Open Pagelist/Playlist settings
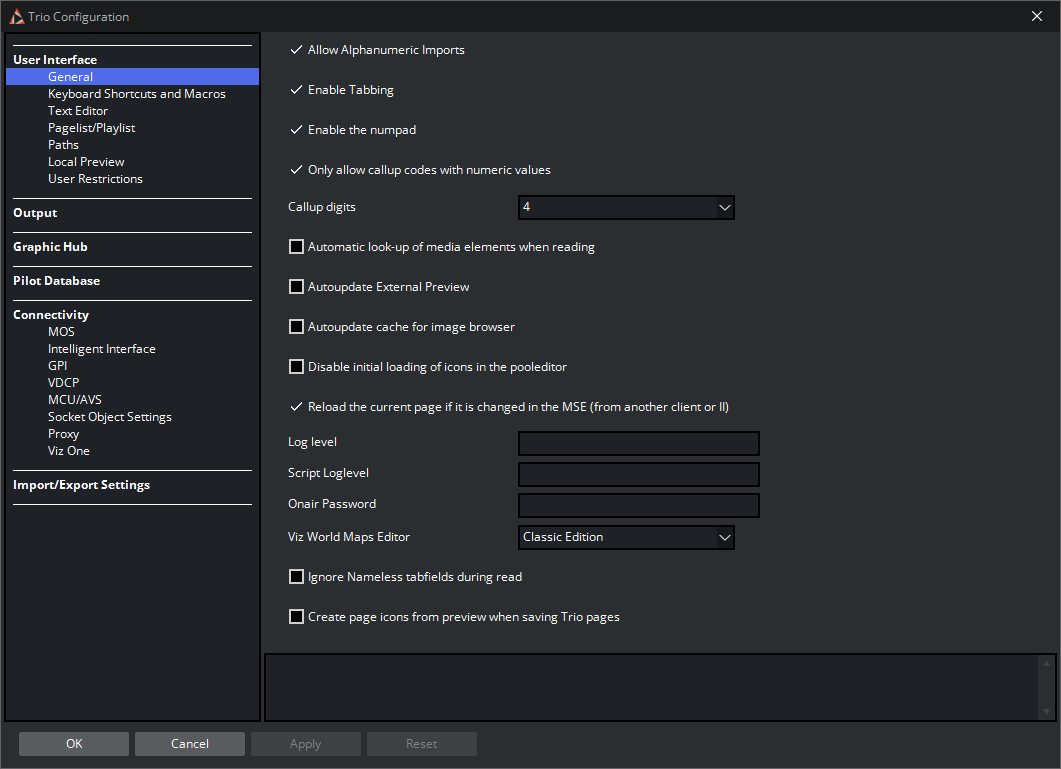Image resolution: width=1061 pixels, height=769 pixels. [91, 128]
